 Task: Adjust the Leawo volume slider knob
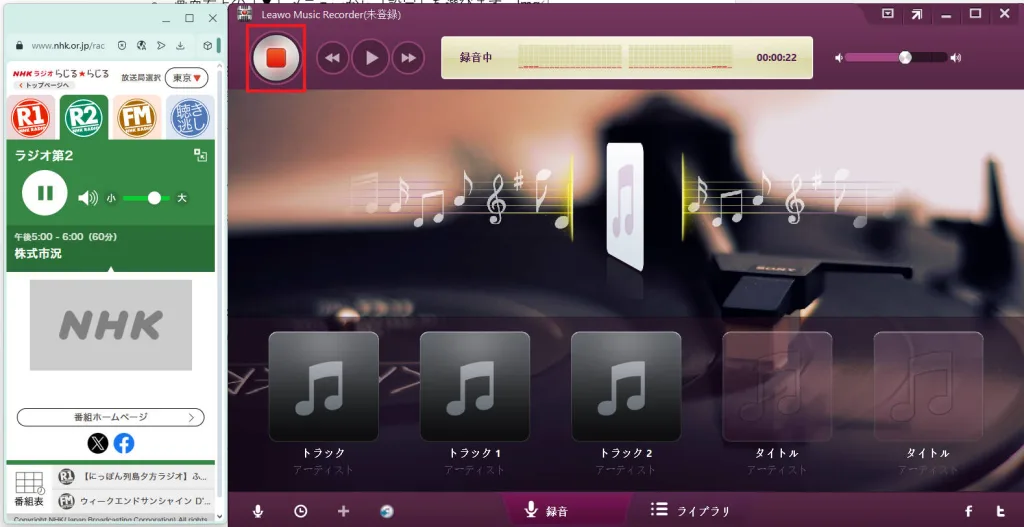[904, 57]
